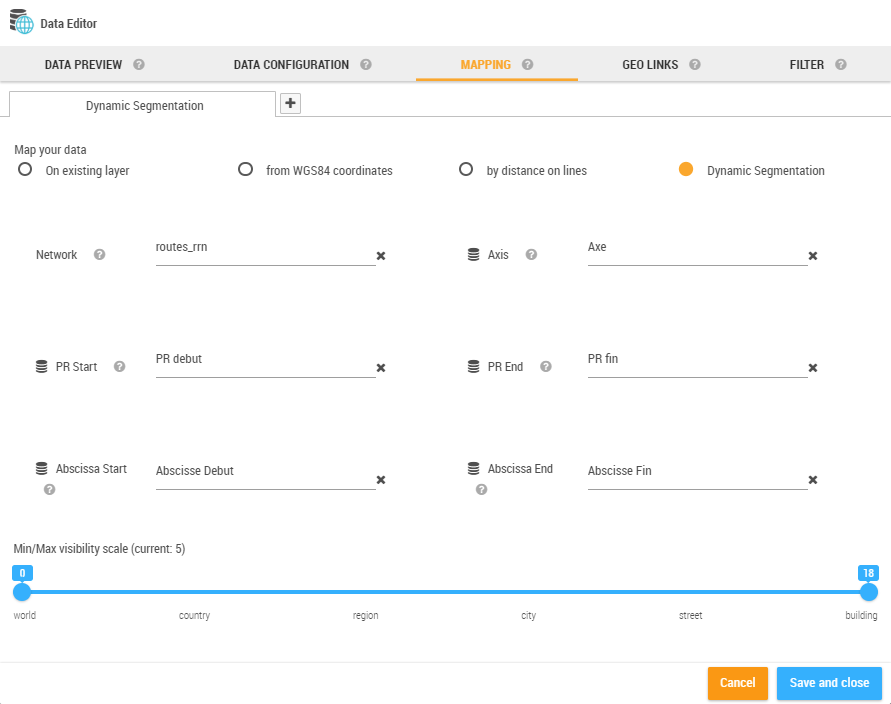The image size is (891, 704).
Task: Clear the Axis field value
Action: point(813,256)
